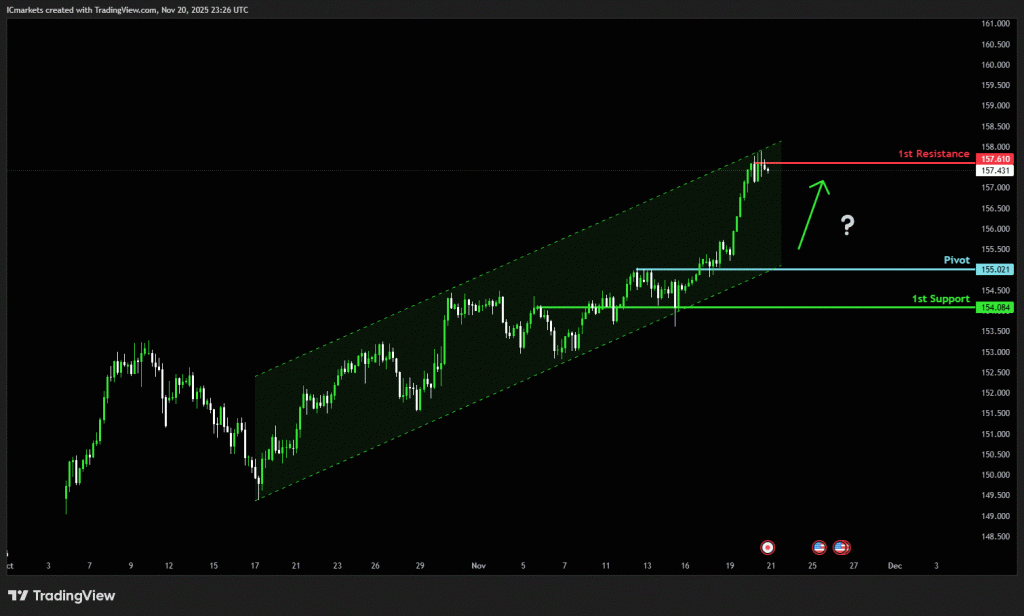This screenshot has height=616, width=1024.
Task: Select the green 154.084 support price tag
Action: point(997,307)
